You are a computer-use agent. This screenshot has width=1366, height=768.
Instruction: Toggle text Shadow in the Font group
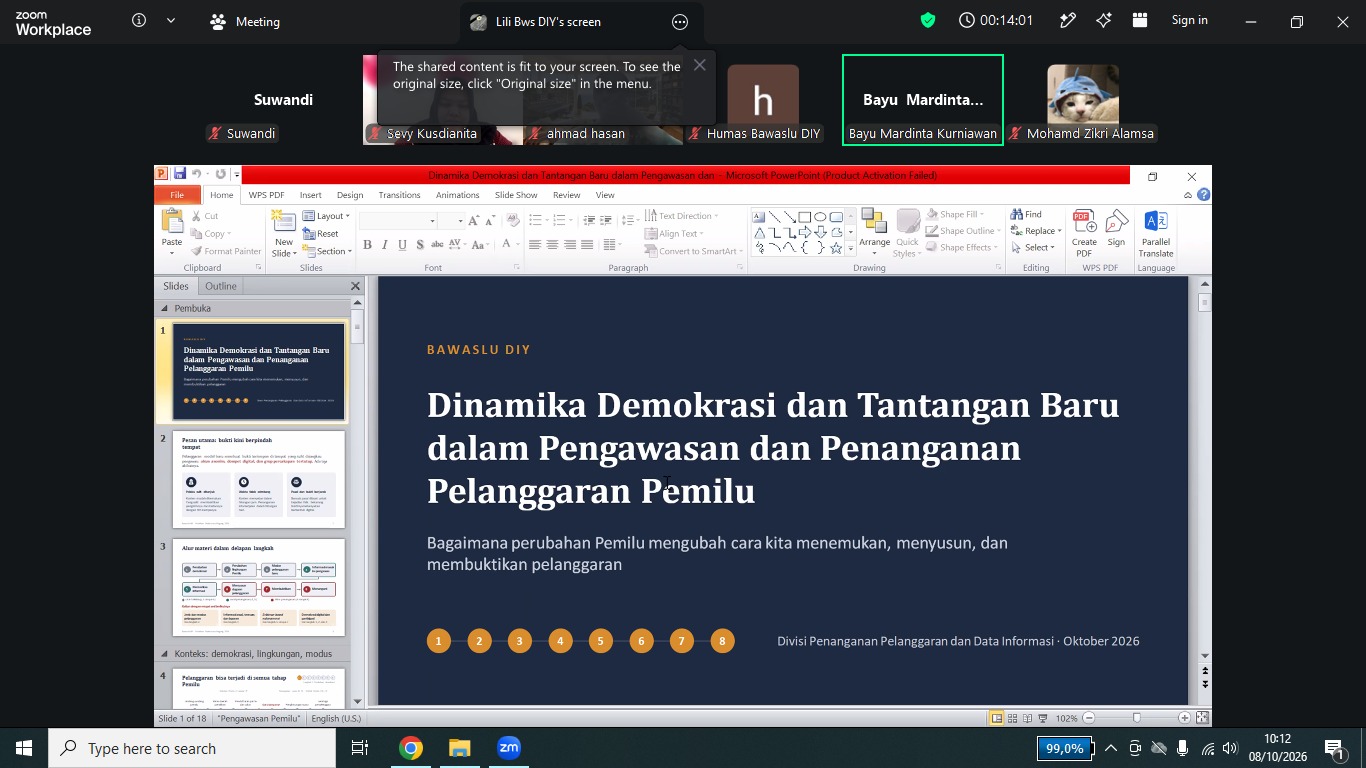(421, 245)
